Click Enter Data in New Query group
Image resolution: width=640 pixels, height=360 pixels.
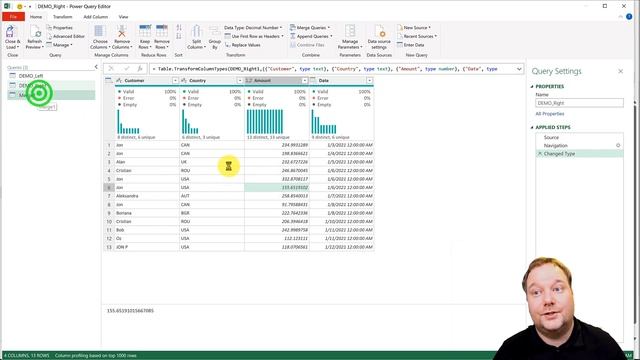[411, 45]
